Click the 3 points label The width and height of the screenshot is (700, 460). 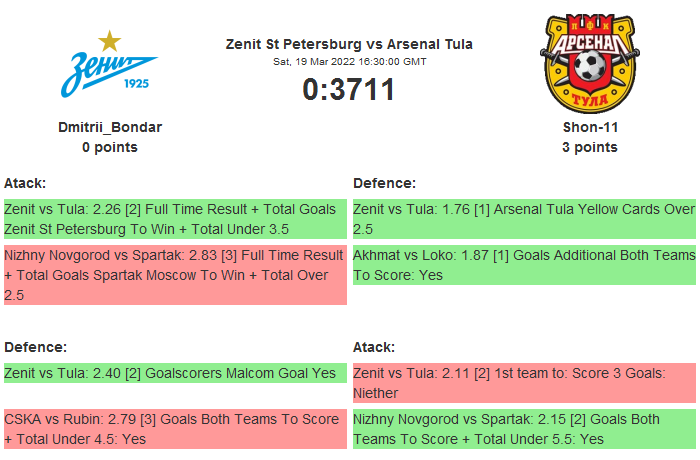coord(590,147)
